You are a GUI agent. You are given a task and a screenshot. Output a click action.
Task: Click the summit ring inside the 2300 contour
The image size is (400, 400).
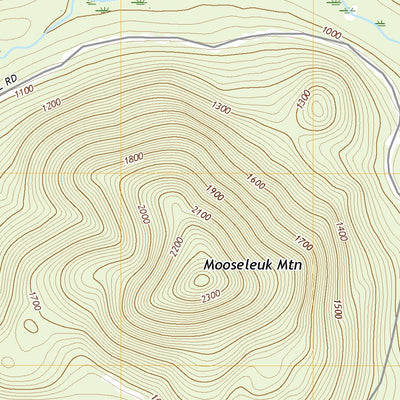point(202,280)
